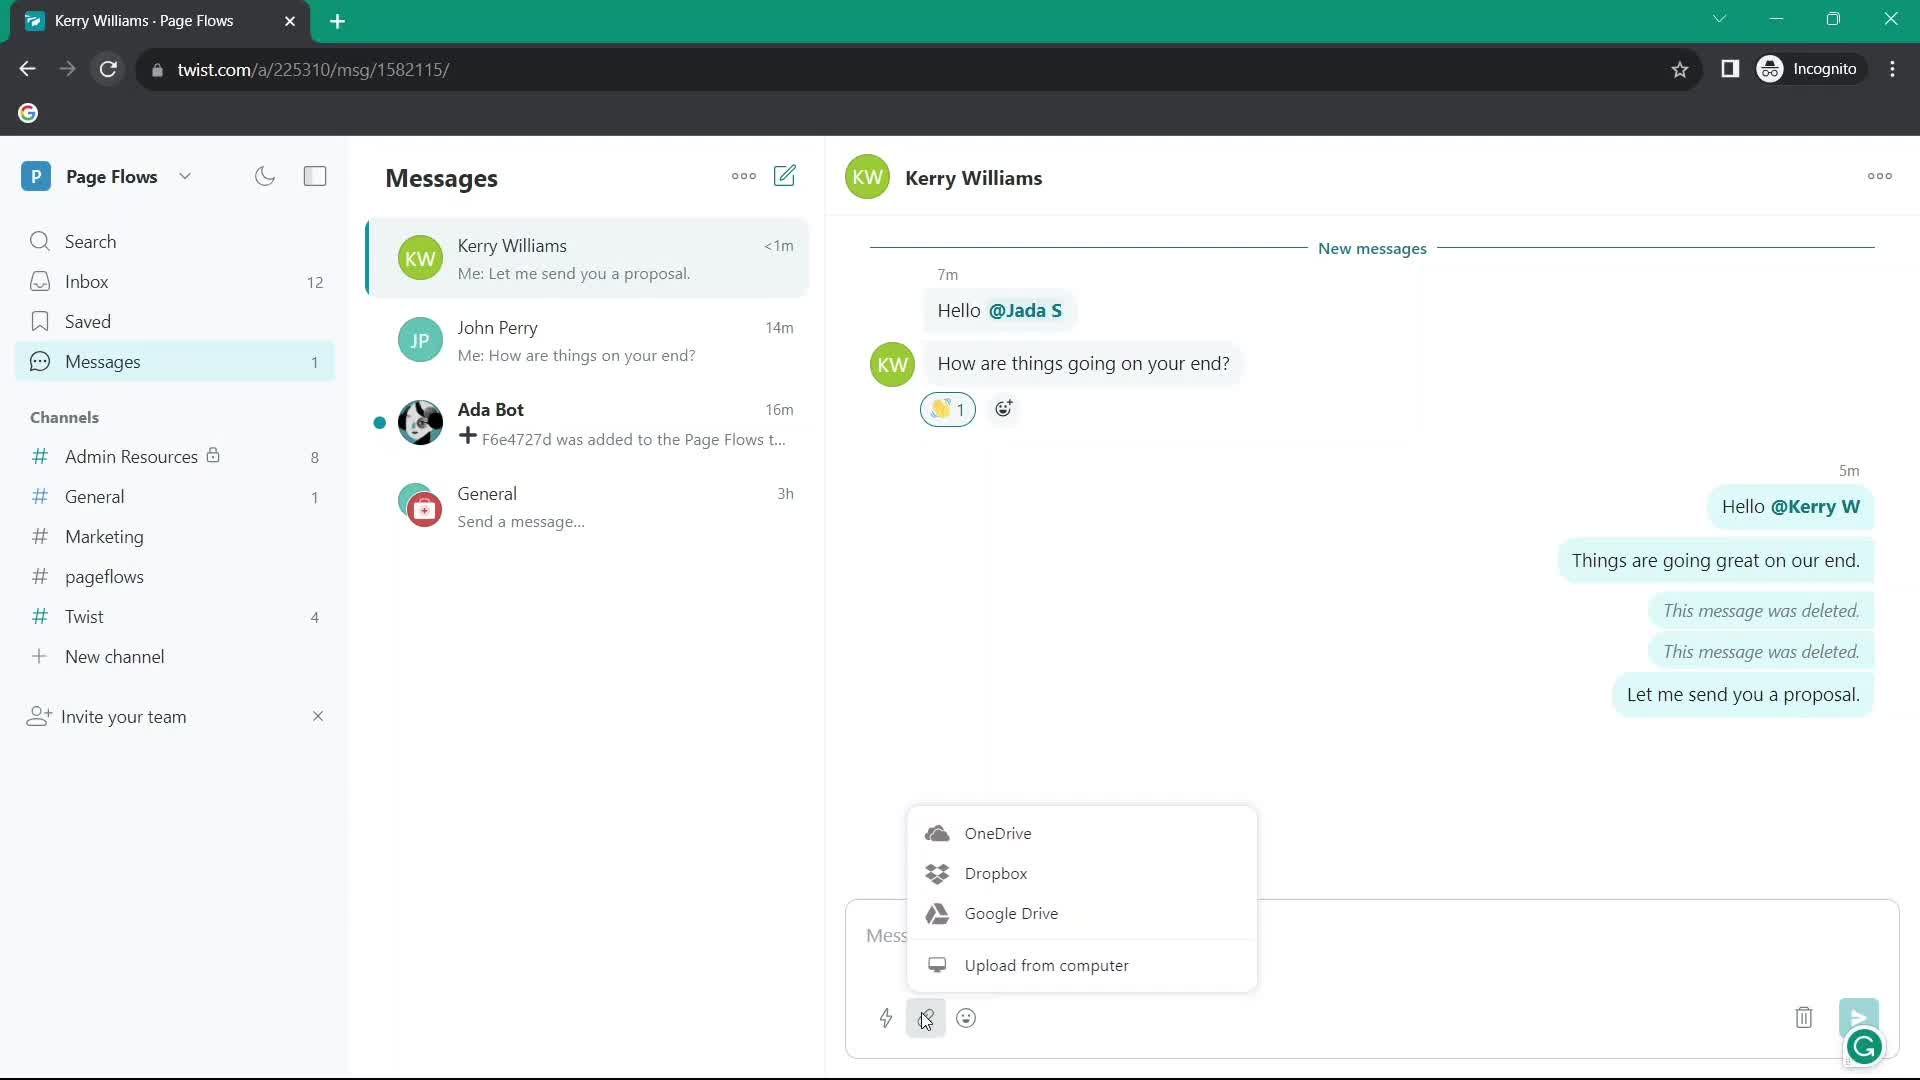Screen dimensions: 1920x1080
Task: Click the file attachment upload icon
Action: point(926,1017)
